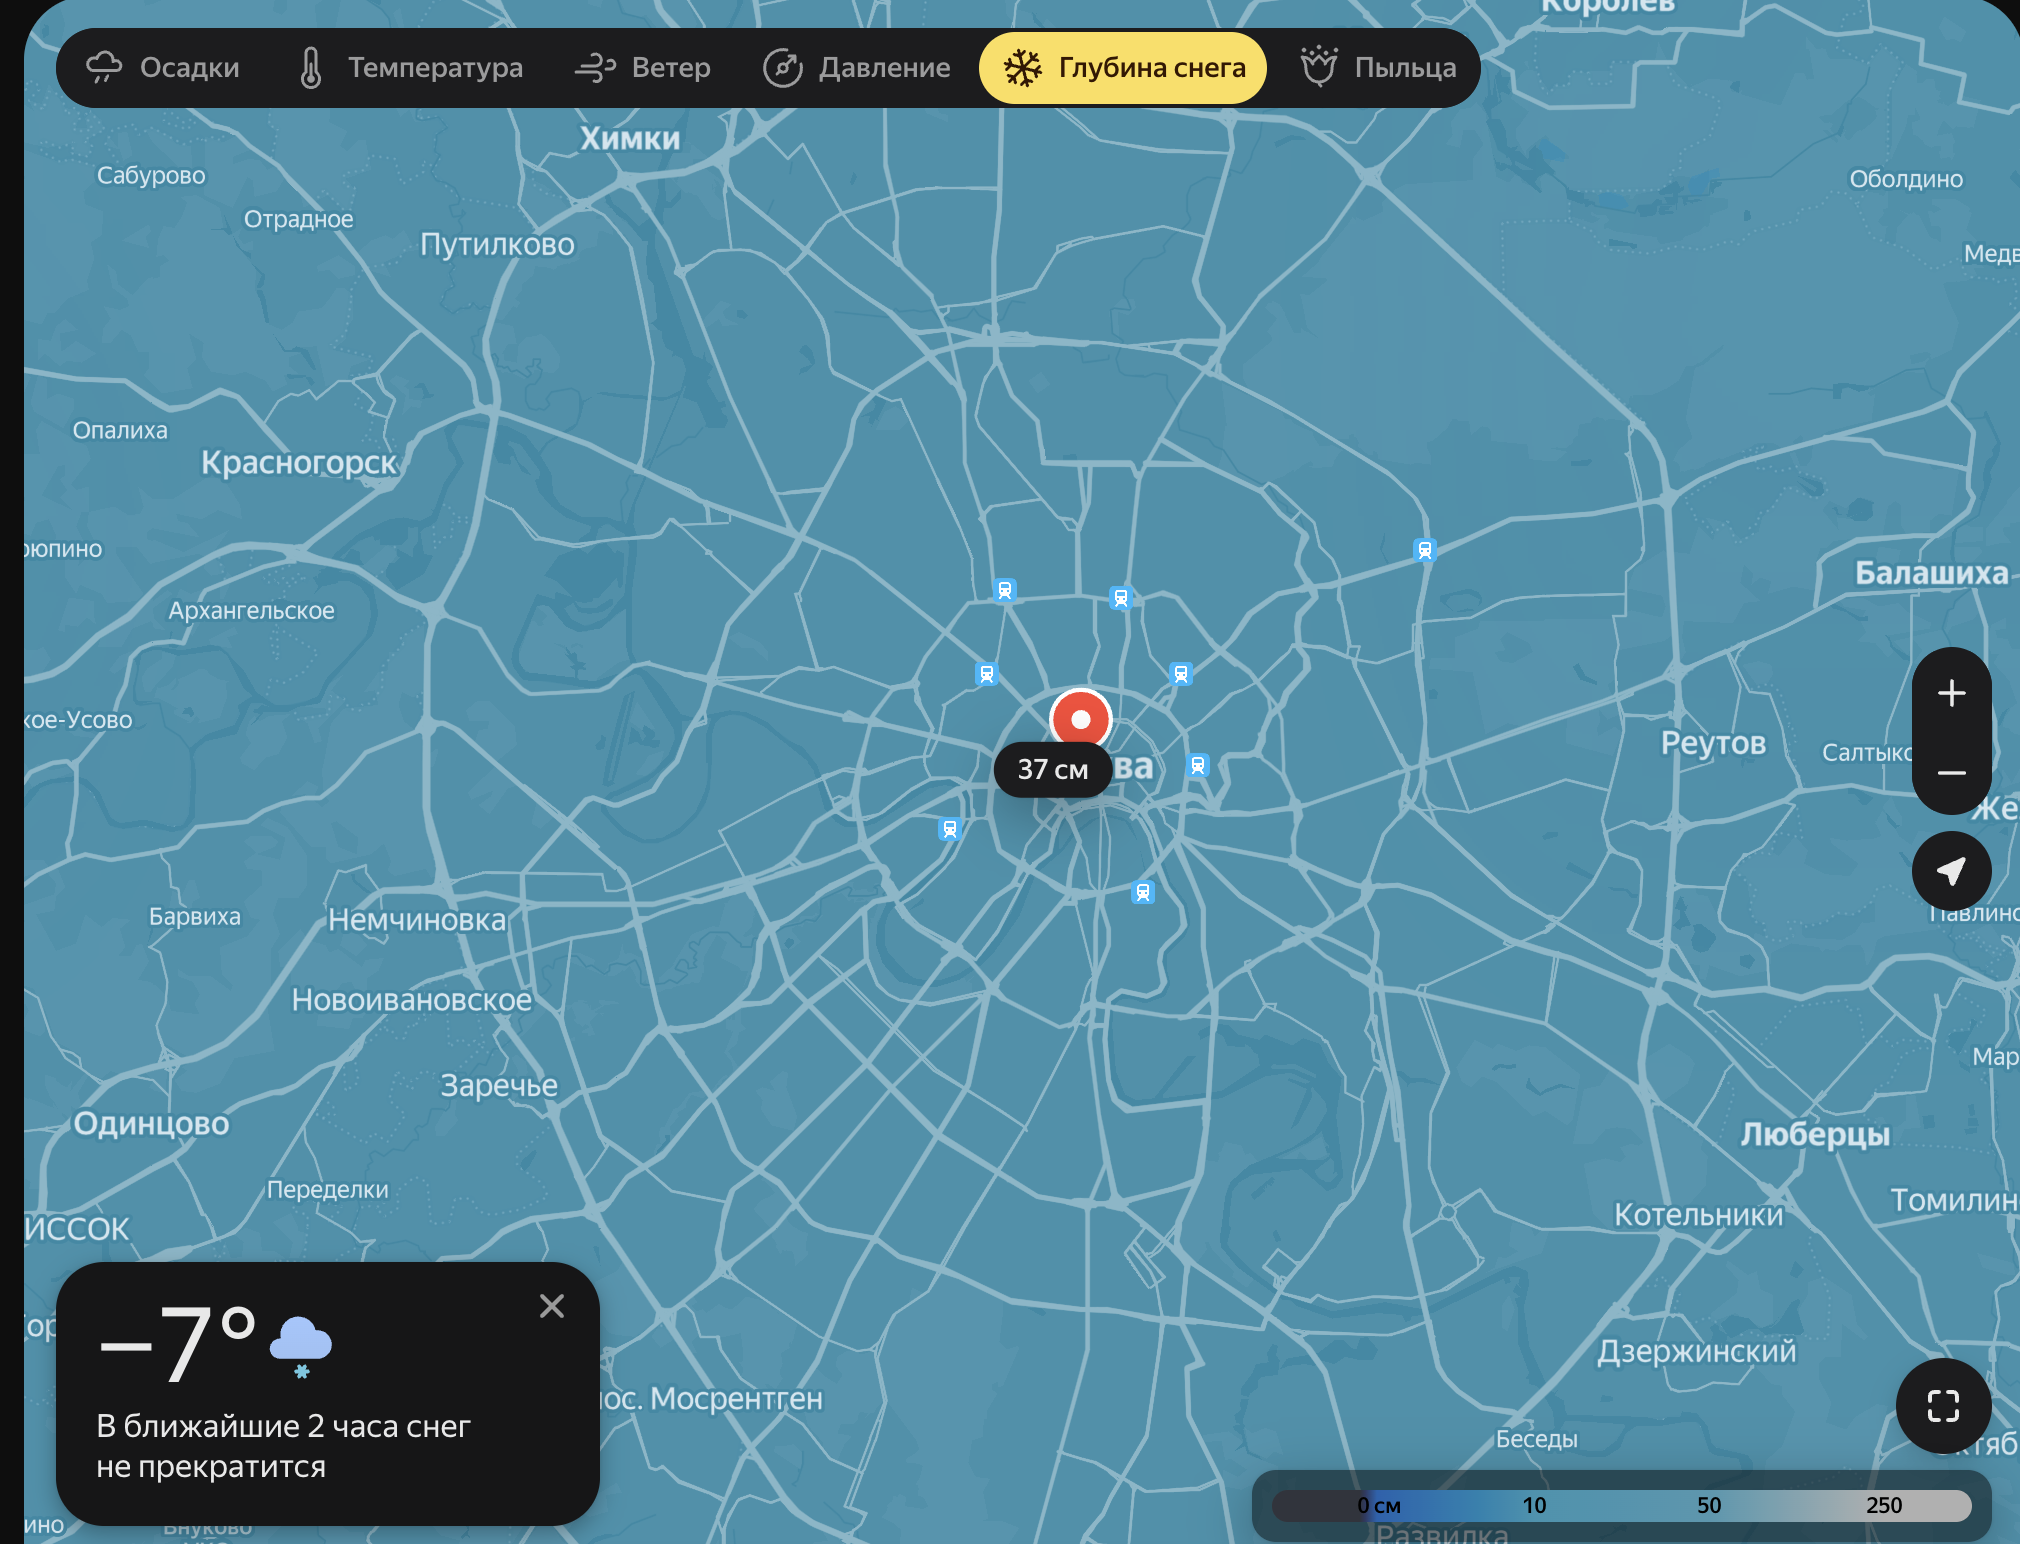
Task: Show the Ветер wind layer
Action: [643, 68]
